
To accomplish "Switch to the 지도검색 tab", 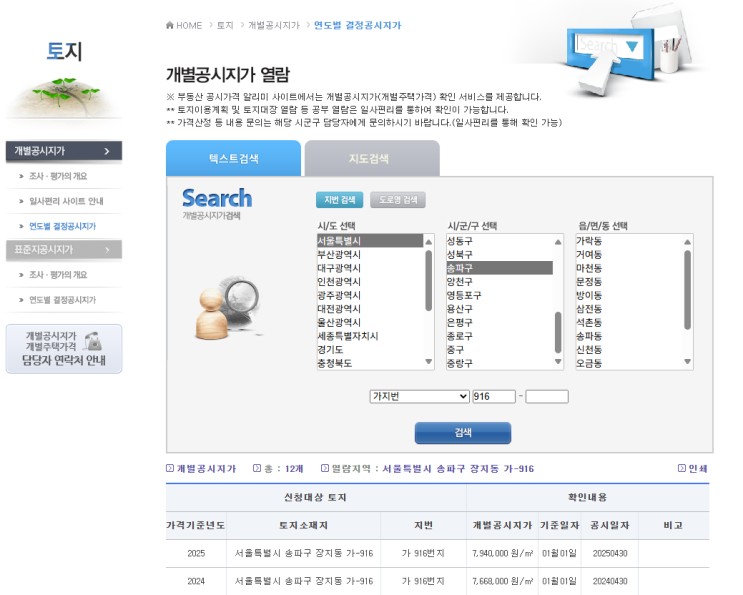I will coord(372,158).
